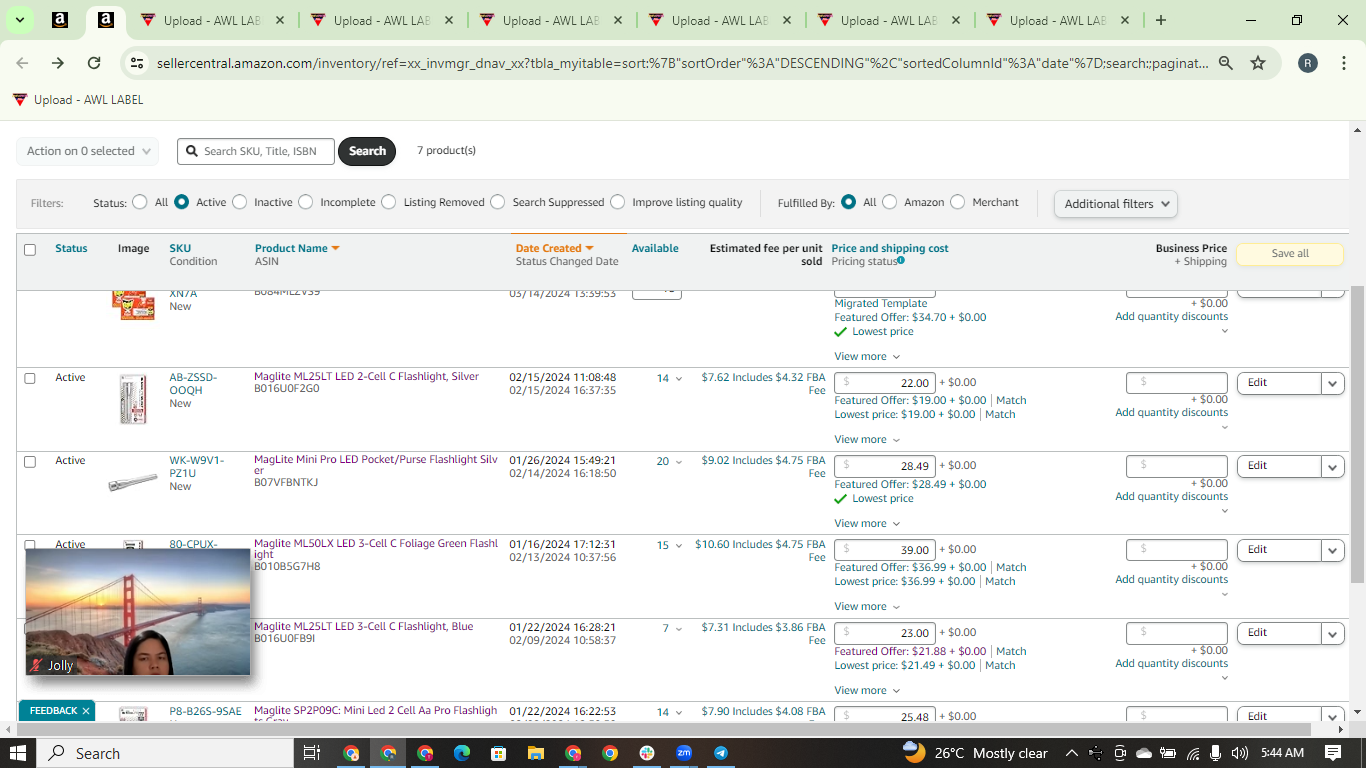Open the MagLite Mini Pro product image

(x=133, y=483)
